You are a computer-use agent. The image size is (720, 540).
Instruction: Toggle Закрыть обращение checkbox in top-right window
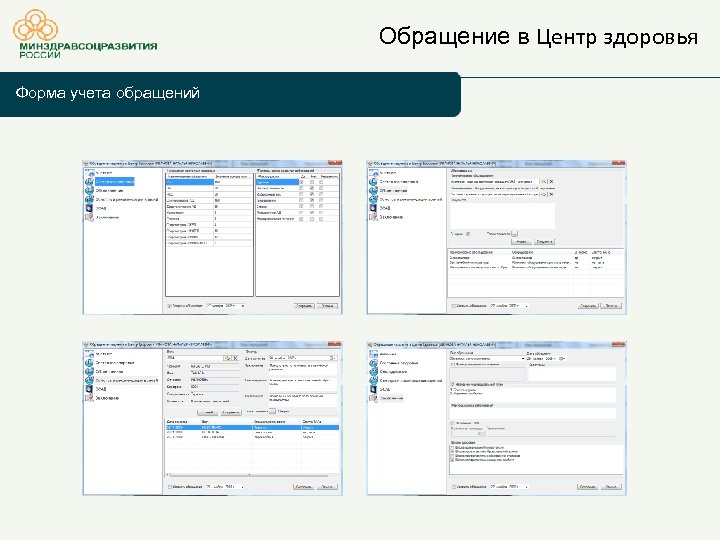tap(453, 305)
